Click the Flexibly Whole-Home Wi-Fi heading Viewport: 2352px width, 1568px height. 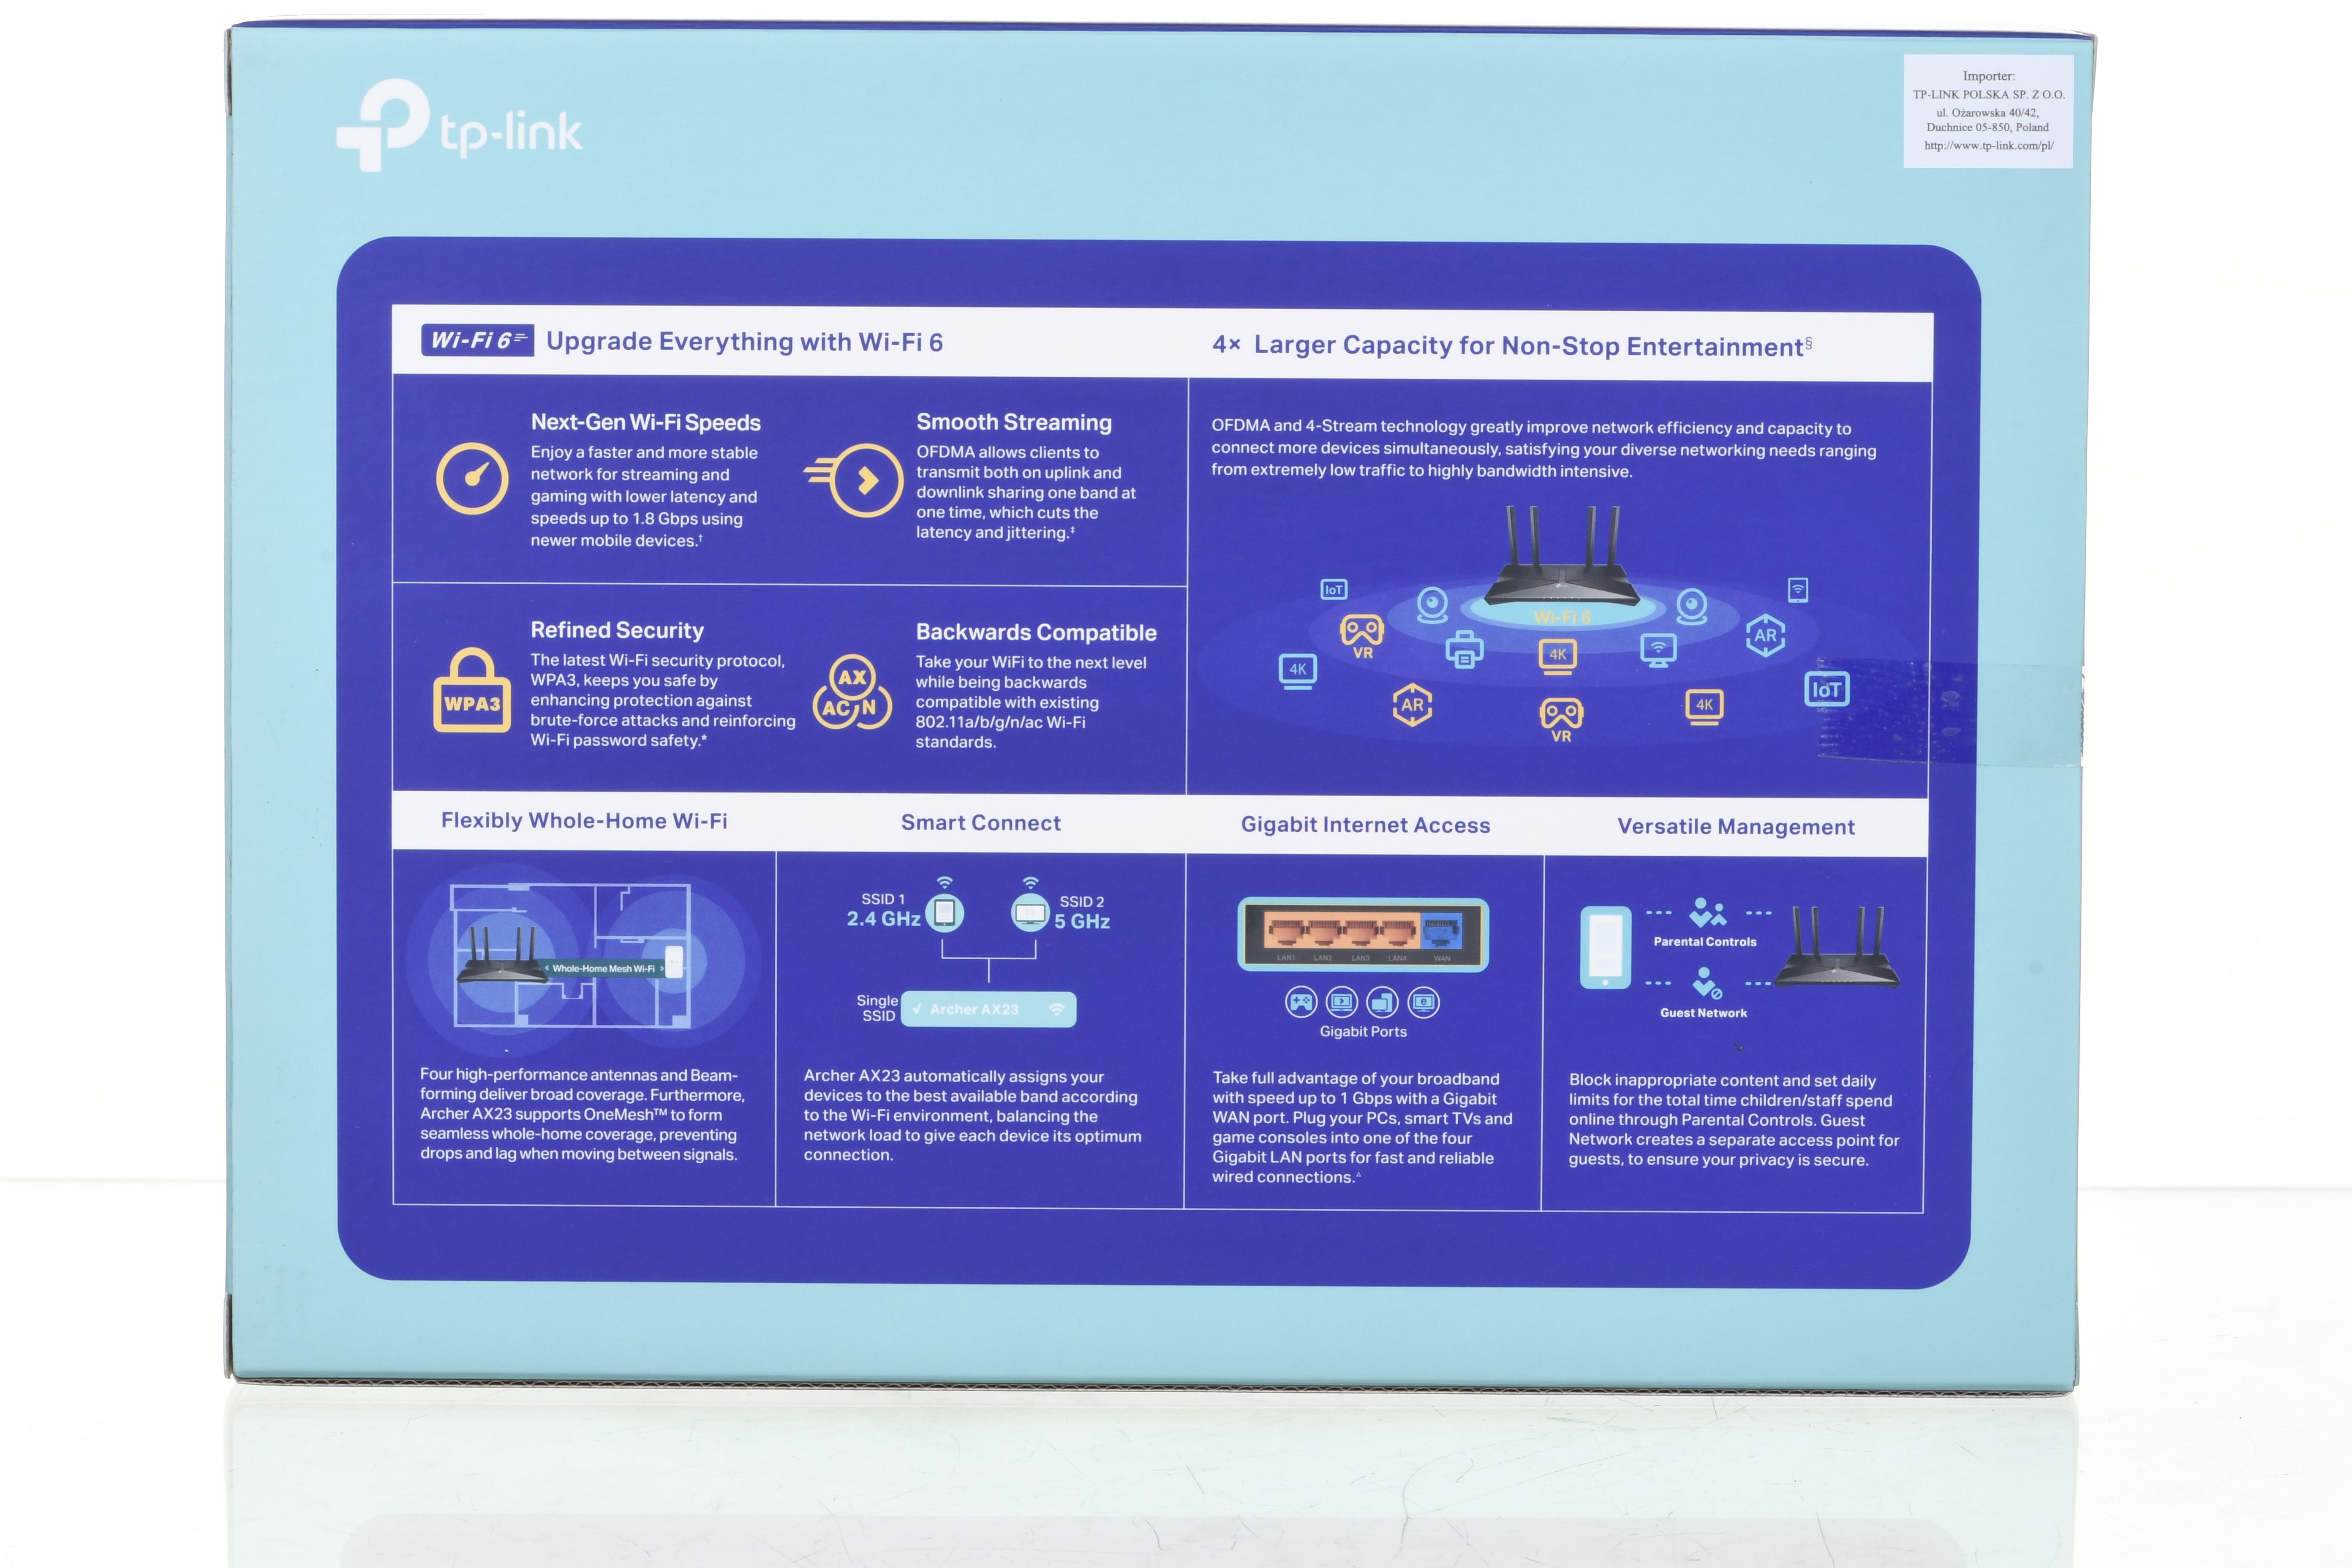pyautogui.click(x=584, y=821)
